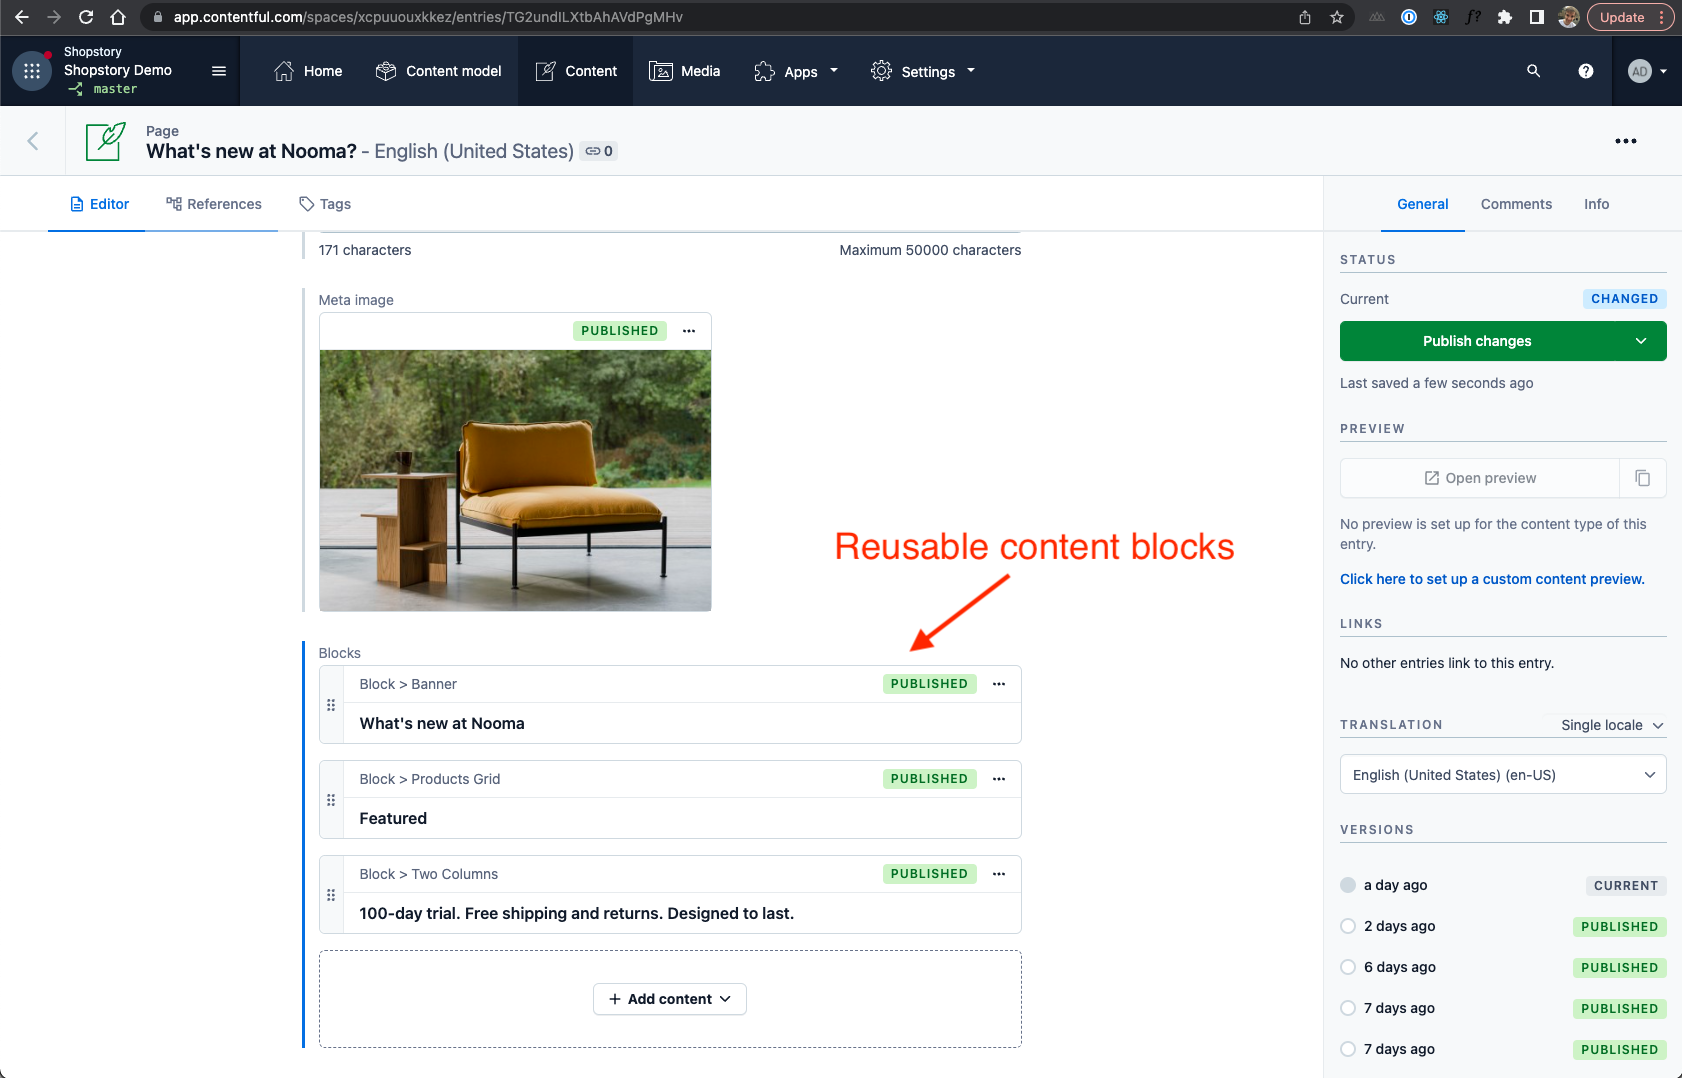The width and height of the screenshot is (1682, 1078).
Task: Select the '6 days ago' version radio
Action: (1348, 967)
